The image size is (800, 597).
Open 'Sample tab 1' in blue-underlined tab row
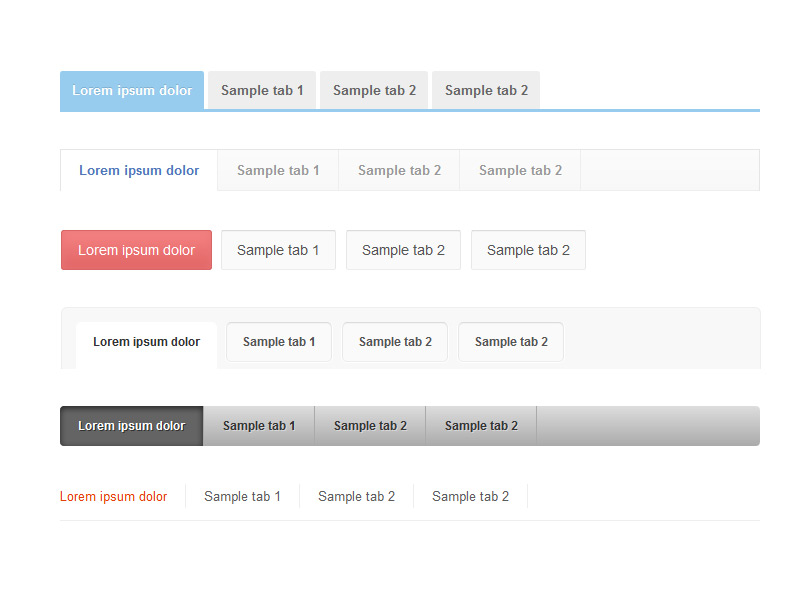coord(262,90)
